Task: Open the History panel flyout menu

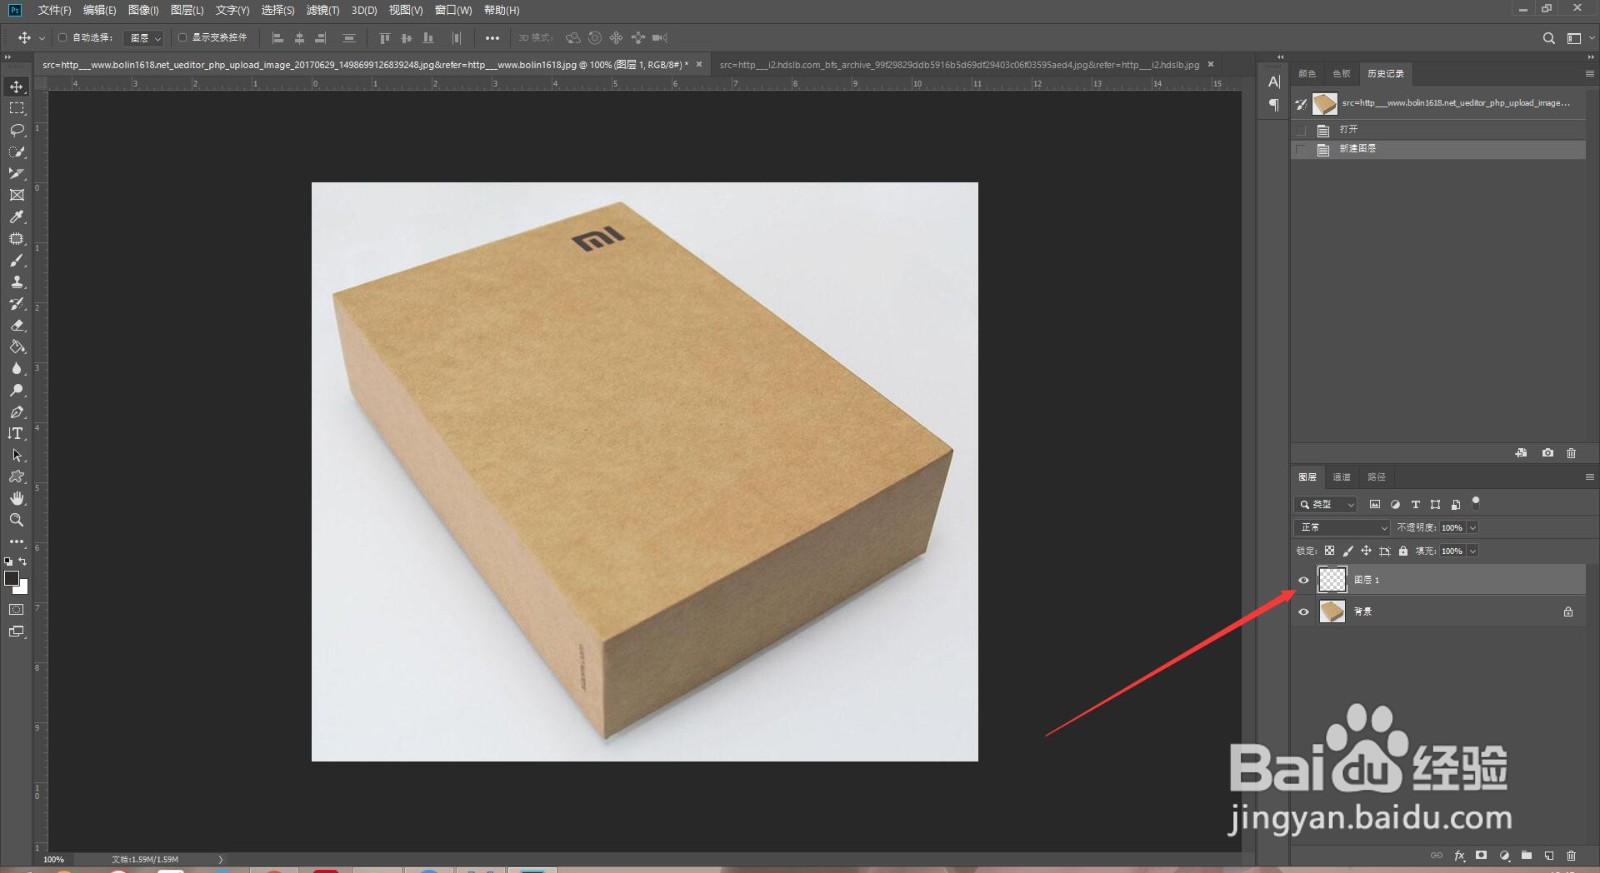Action: click(x=1590, y=73)
